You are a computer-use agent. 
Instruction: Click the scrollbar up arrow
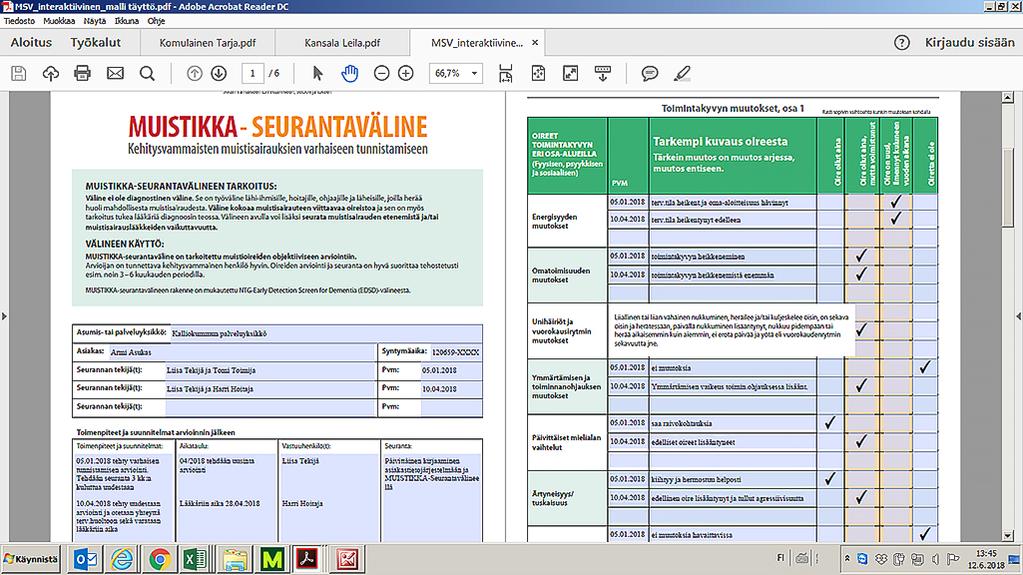(x=1008, y=97)
